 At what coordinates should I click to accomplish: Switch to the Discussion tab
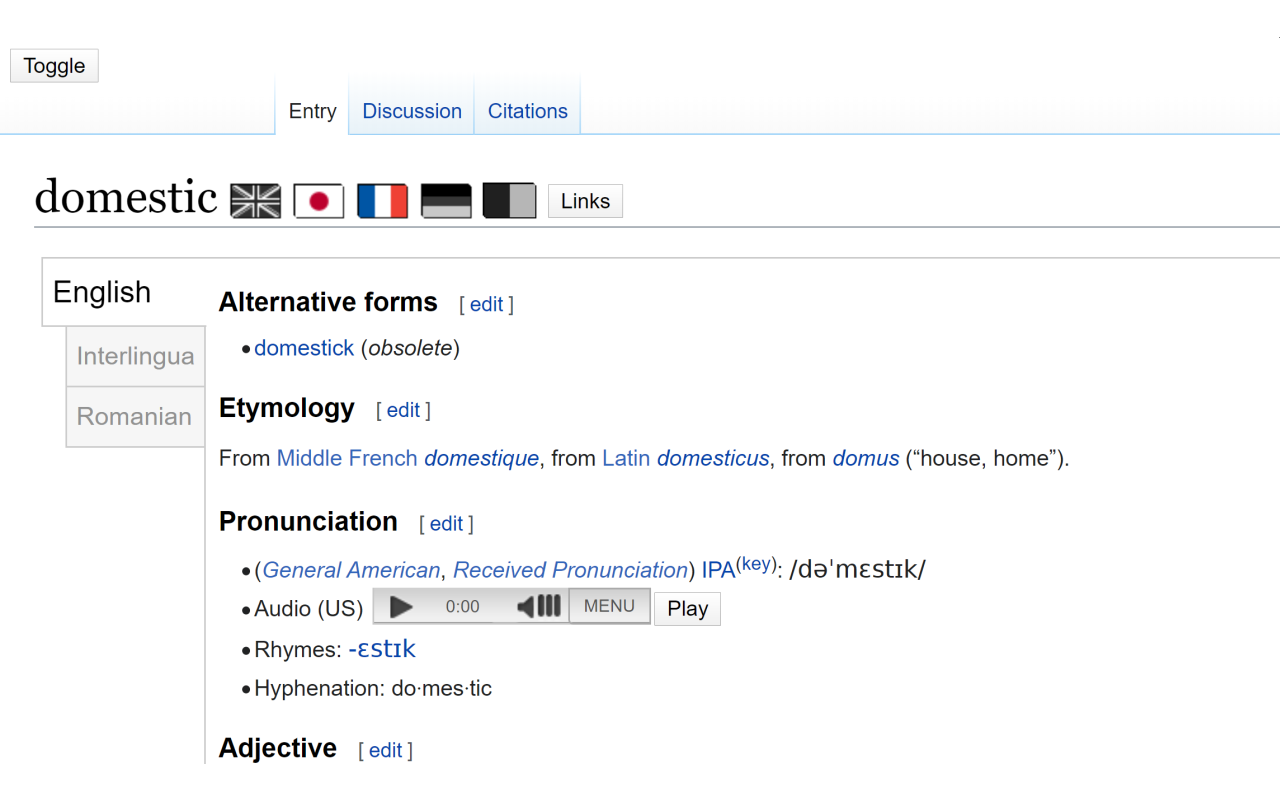[x=412, y=111]
